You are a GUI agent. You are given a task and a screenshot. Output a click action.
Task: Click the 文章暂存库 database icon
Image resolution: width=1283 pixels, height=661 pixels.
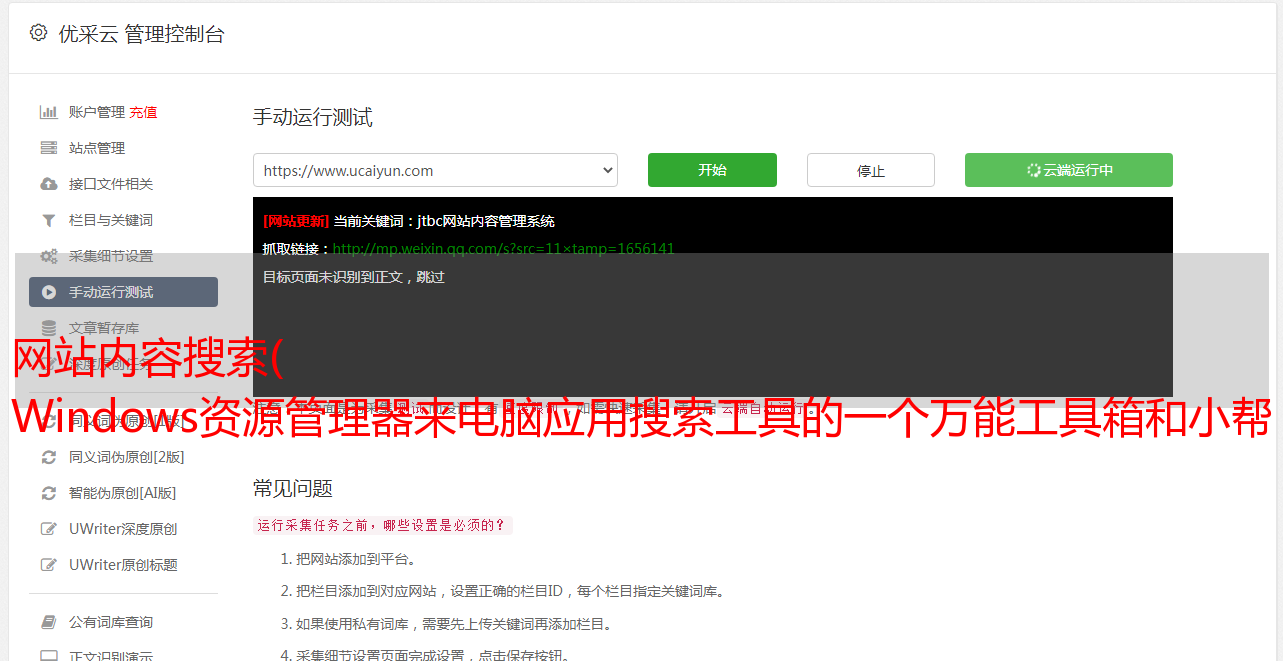pyautogui.click(x=48, y=328)
